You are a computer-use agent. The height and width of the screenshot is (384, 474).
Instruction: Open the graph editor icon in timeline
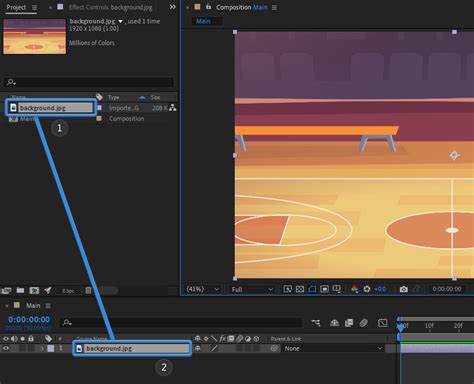point(383,323)
